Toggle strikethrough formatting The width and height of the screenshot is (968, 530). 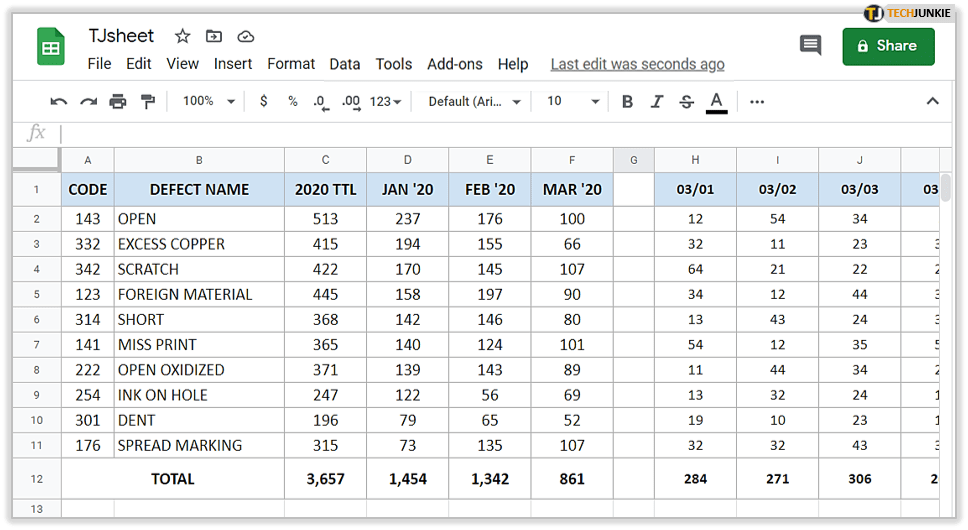click(686, 101)
